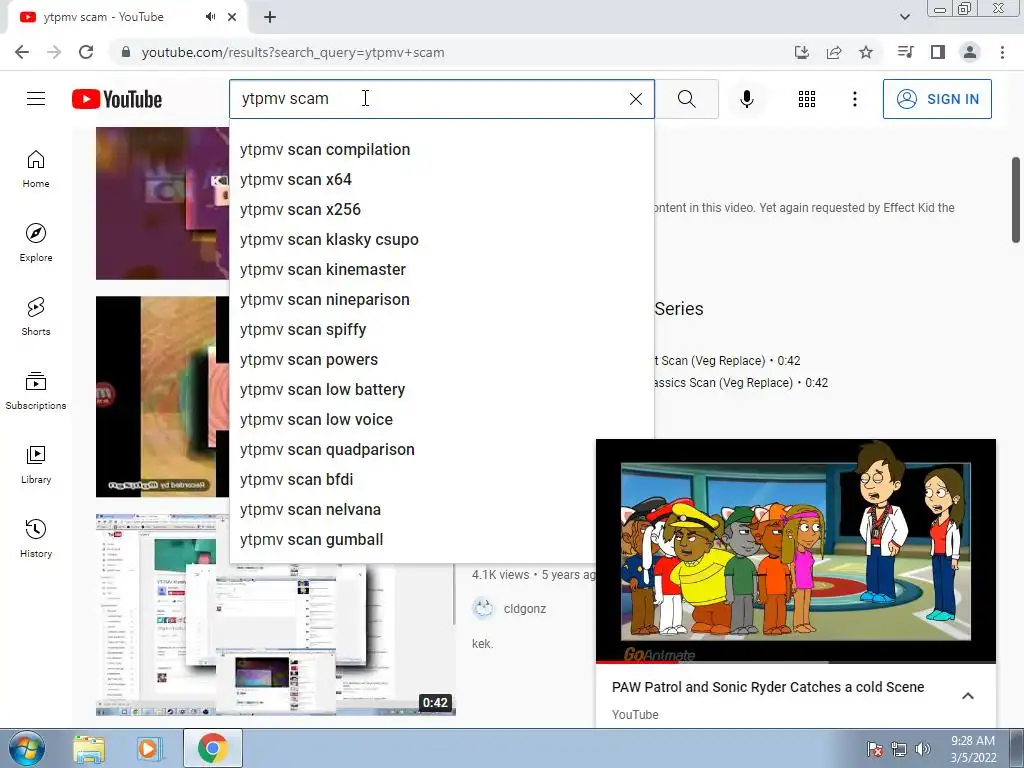Open the Chrome three-dot menu
The width and height of the screenshot is (1024, 768).
click(x=1002, y=52)
